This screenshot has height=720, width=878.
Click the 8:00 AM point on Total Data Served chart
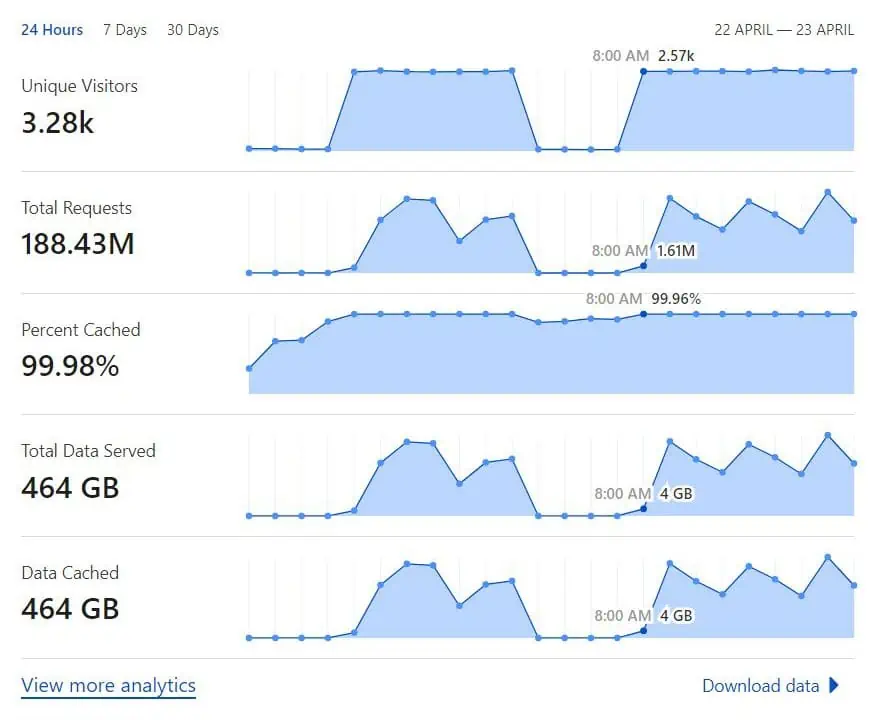[643, 508]
